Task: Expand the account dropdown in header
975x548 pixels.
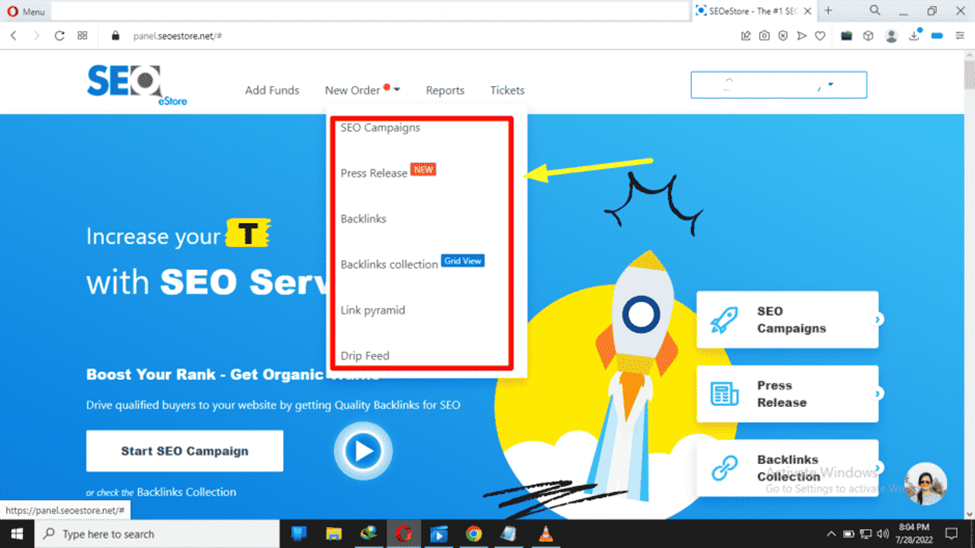Action: click(778, 85)
